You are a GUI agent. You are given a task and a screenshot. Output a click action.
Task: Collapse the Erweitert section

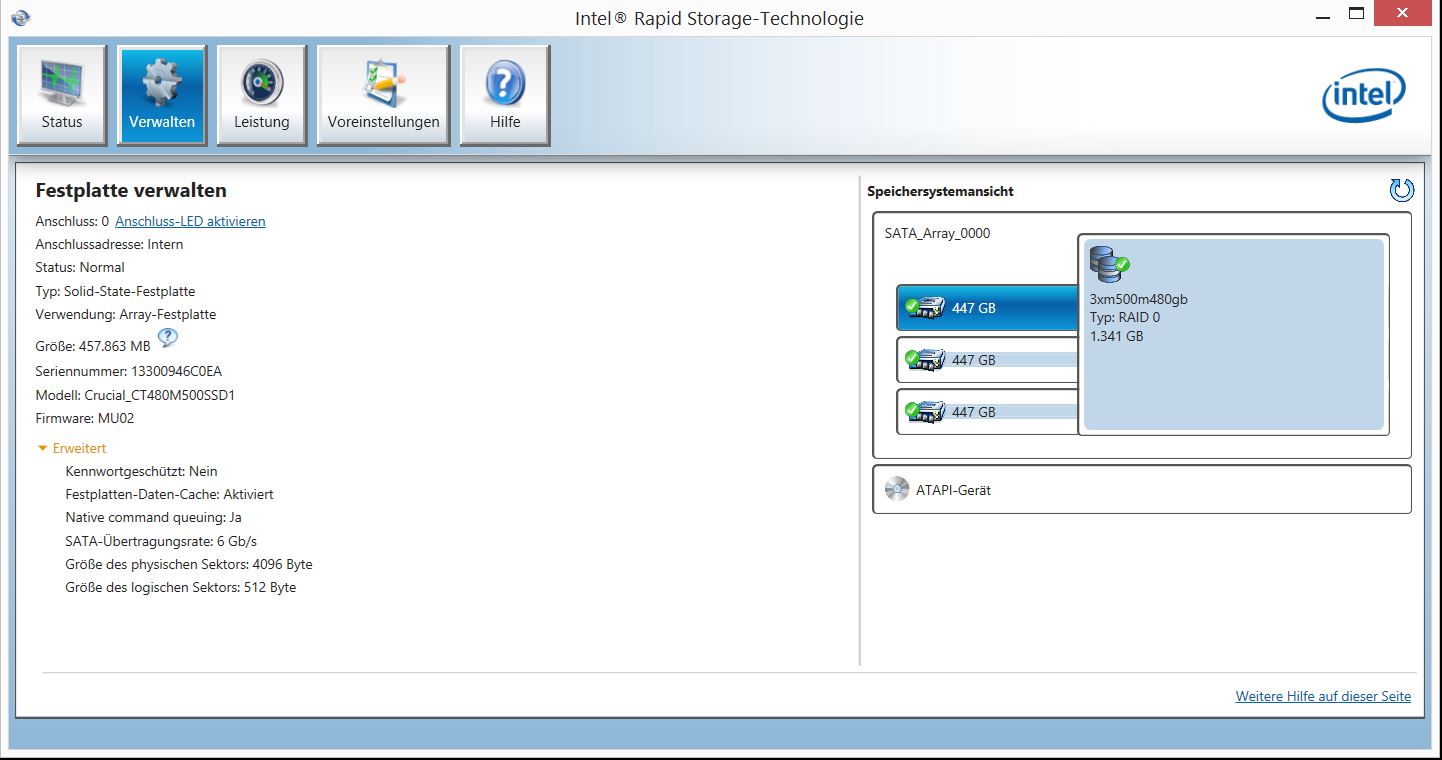point(71,448)
